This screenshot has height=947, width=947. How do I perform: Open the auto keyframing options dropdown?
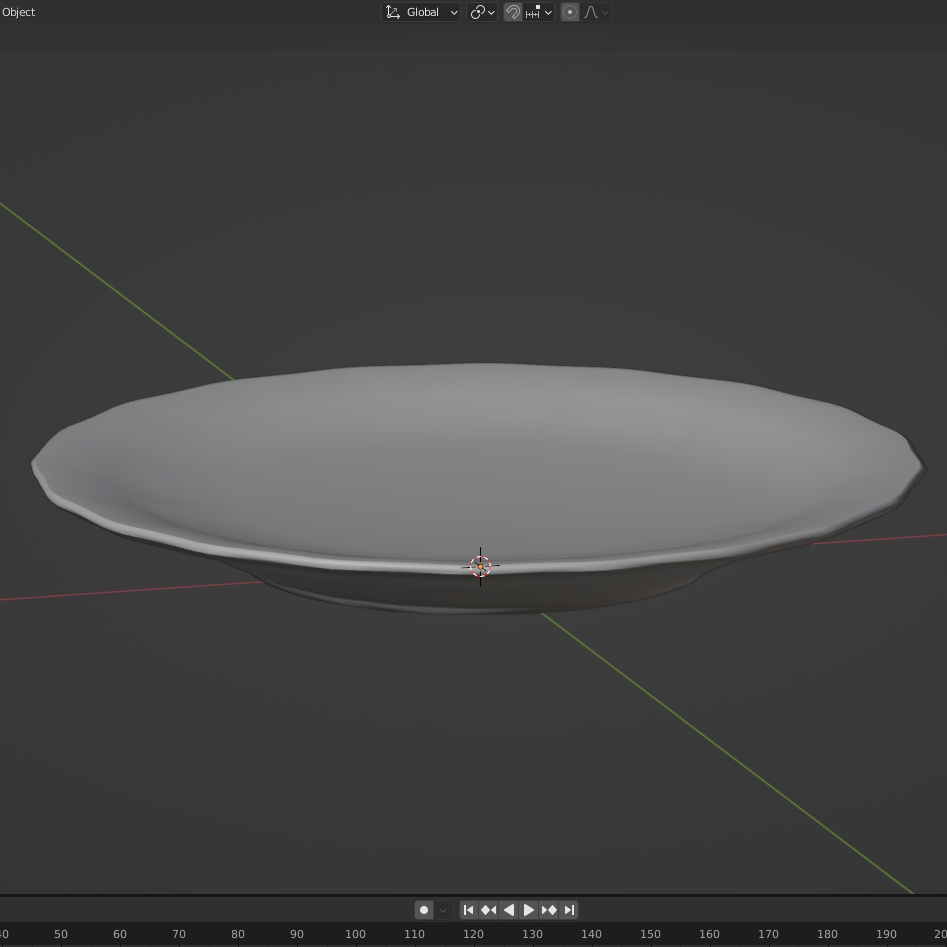coord(443,910)
